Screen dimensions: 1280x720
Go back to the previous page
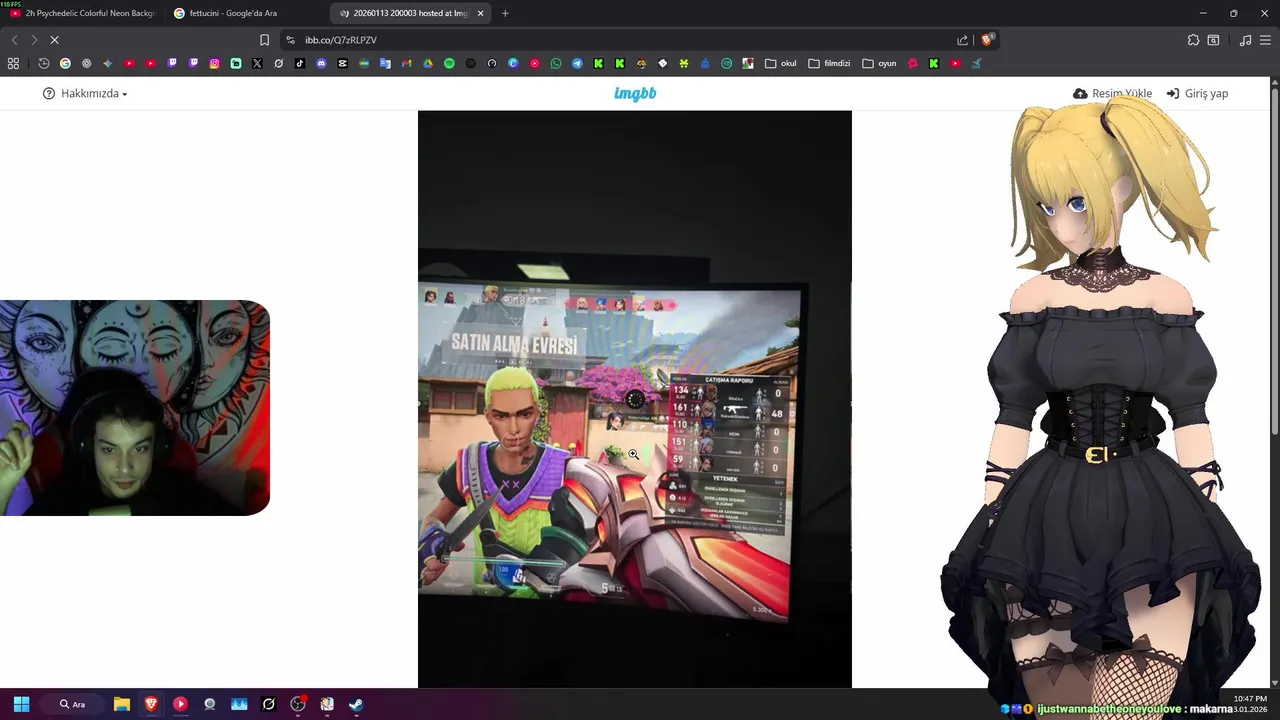tap(14, 40)
